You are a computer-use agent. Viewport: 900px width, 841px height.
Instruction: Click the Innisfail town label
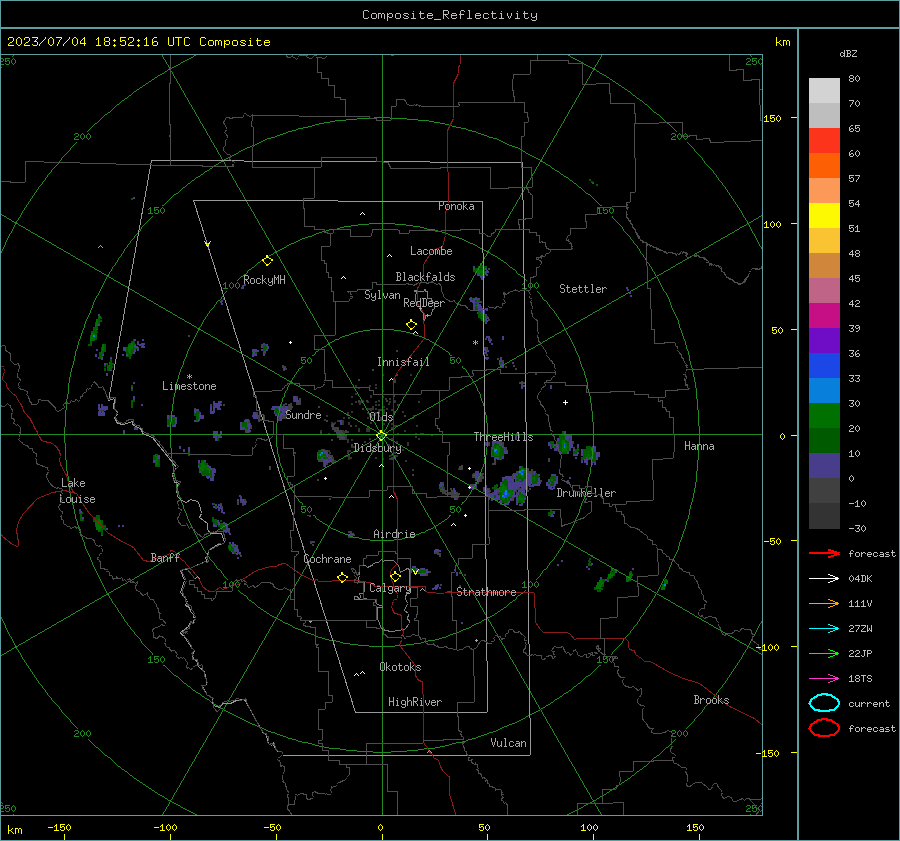(x=403, y=362)
